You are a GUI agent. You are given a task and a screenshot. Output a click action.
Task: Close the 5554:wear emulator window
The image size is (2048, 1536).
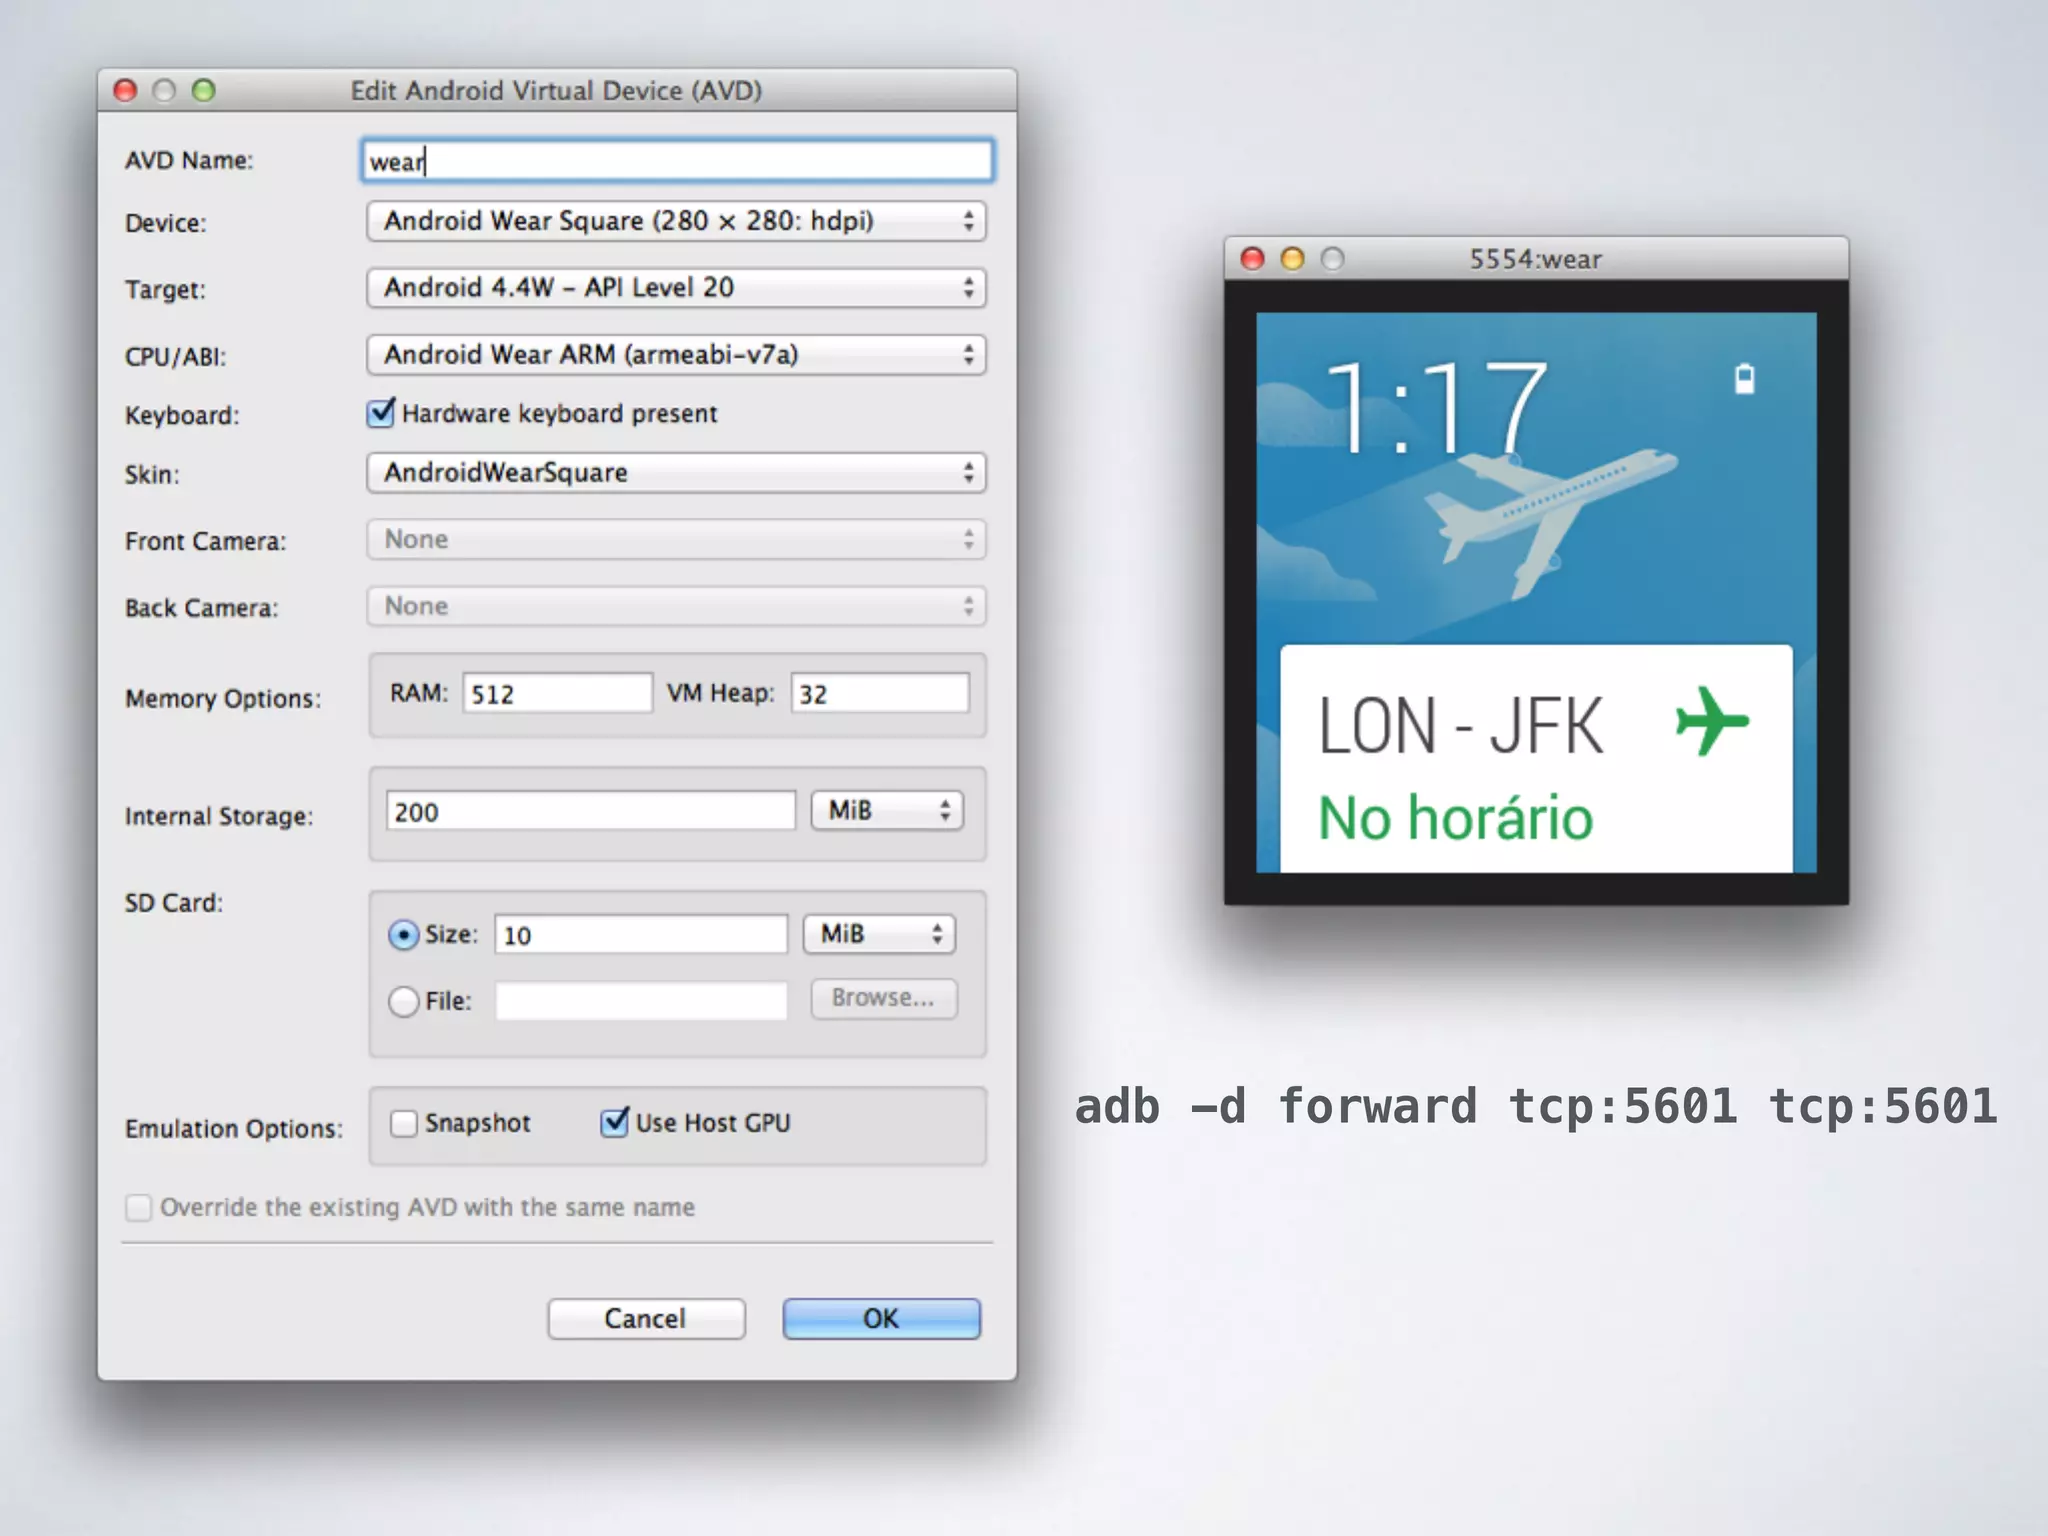[x=1252, y=259]
